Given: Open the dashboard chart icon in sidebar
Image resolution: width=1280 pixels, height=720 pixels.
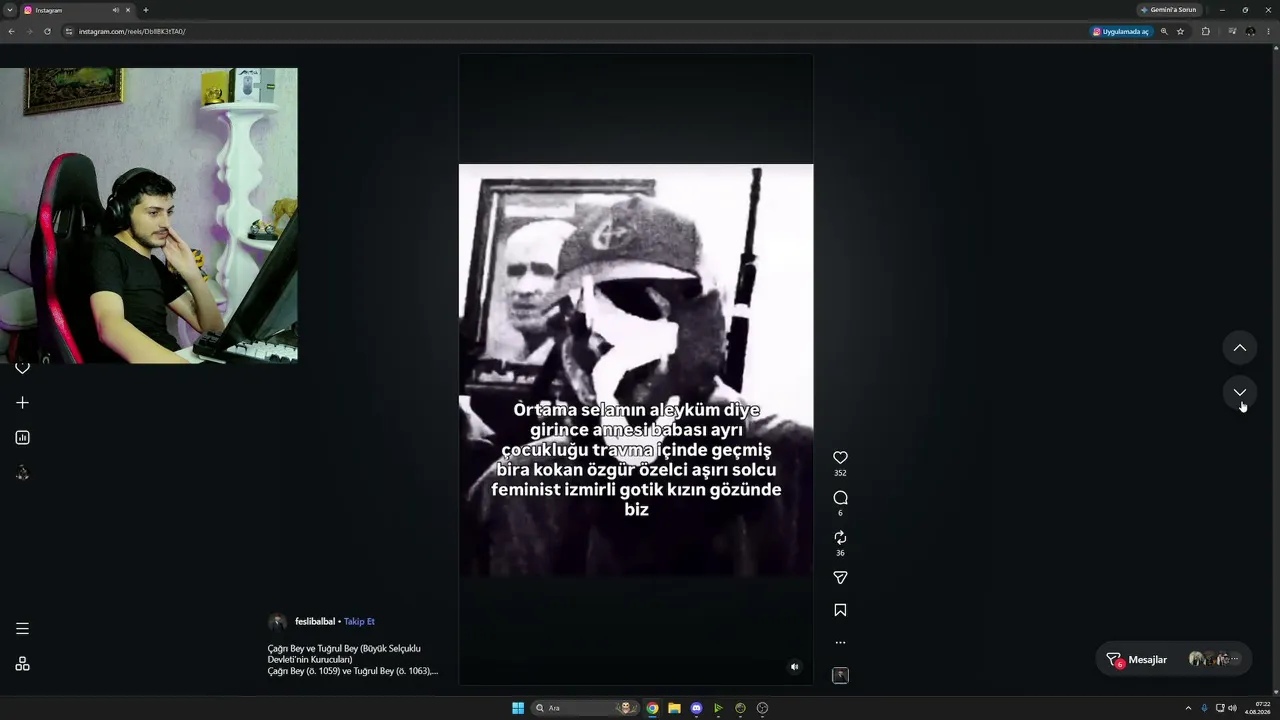Looking at the screenshot, I should point(22,438).
